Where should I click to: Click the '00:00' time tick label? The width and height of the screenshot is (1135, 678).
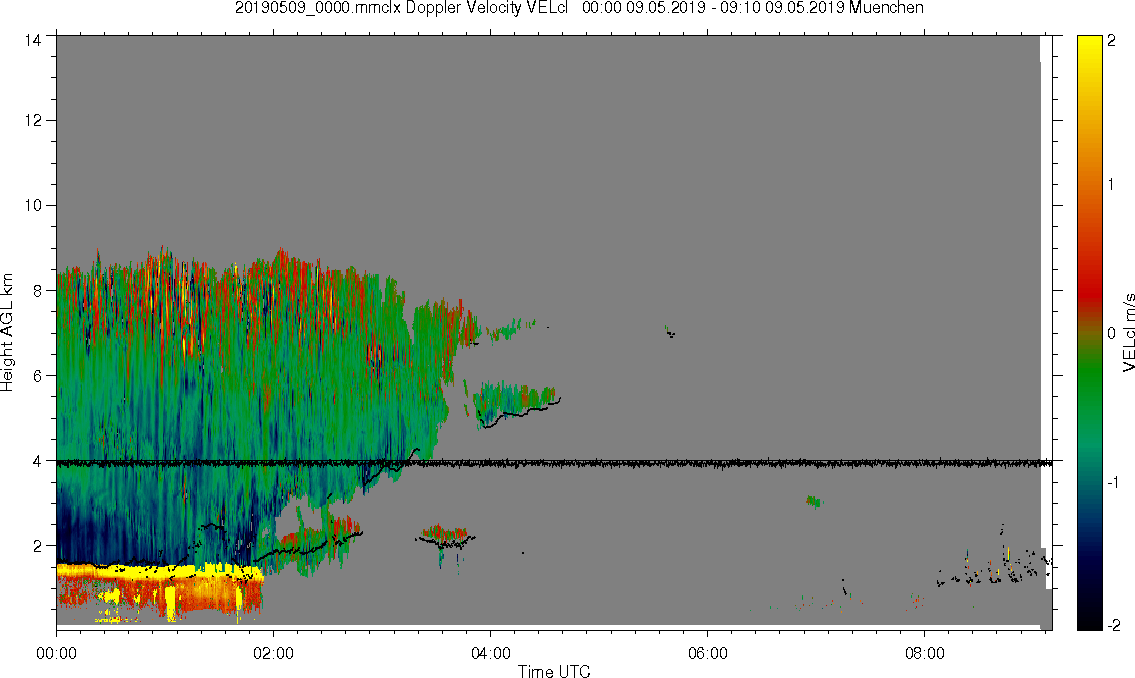point(56,653)
